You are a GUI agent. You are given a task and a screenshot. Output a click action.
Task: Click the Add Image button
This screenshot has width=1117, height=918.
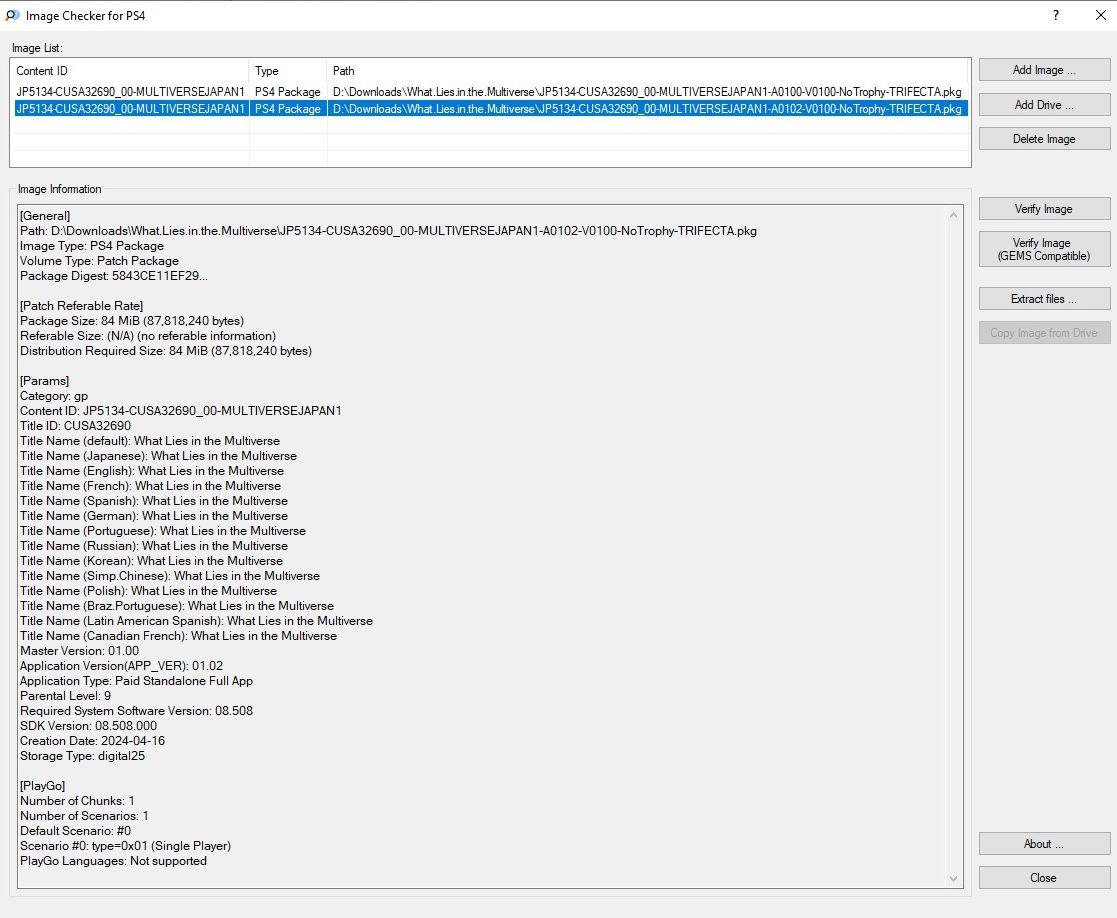pyautogui.click(x=1044, y=70)
